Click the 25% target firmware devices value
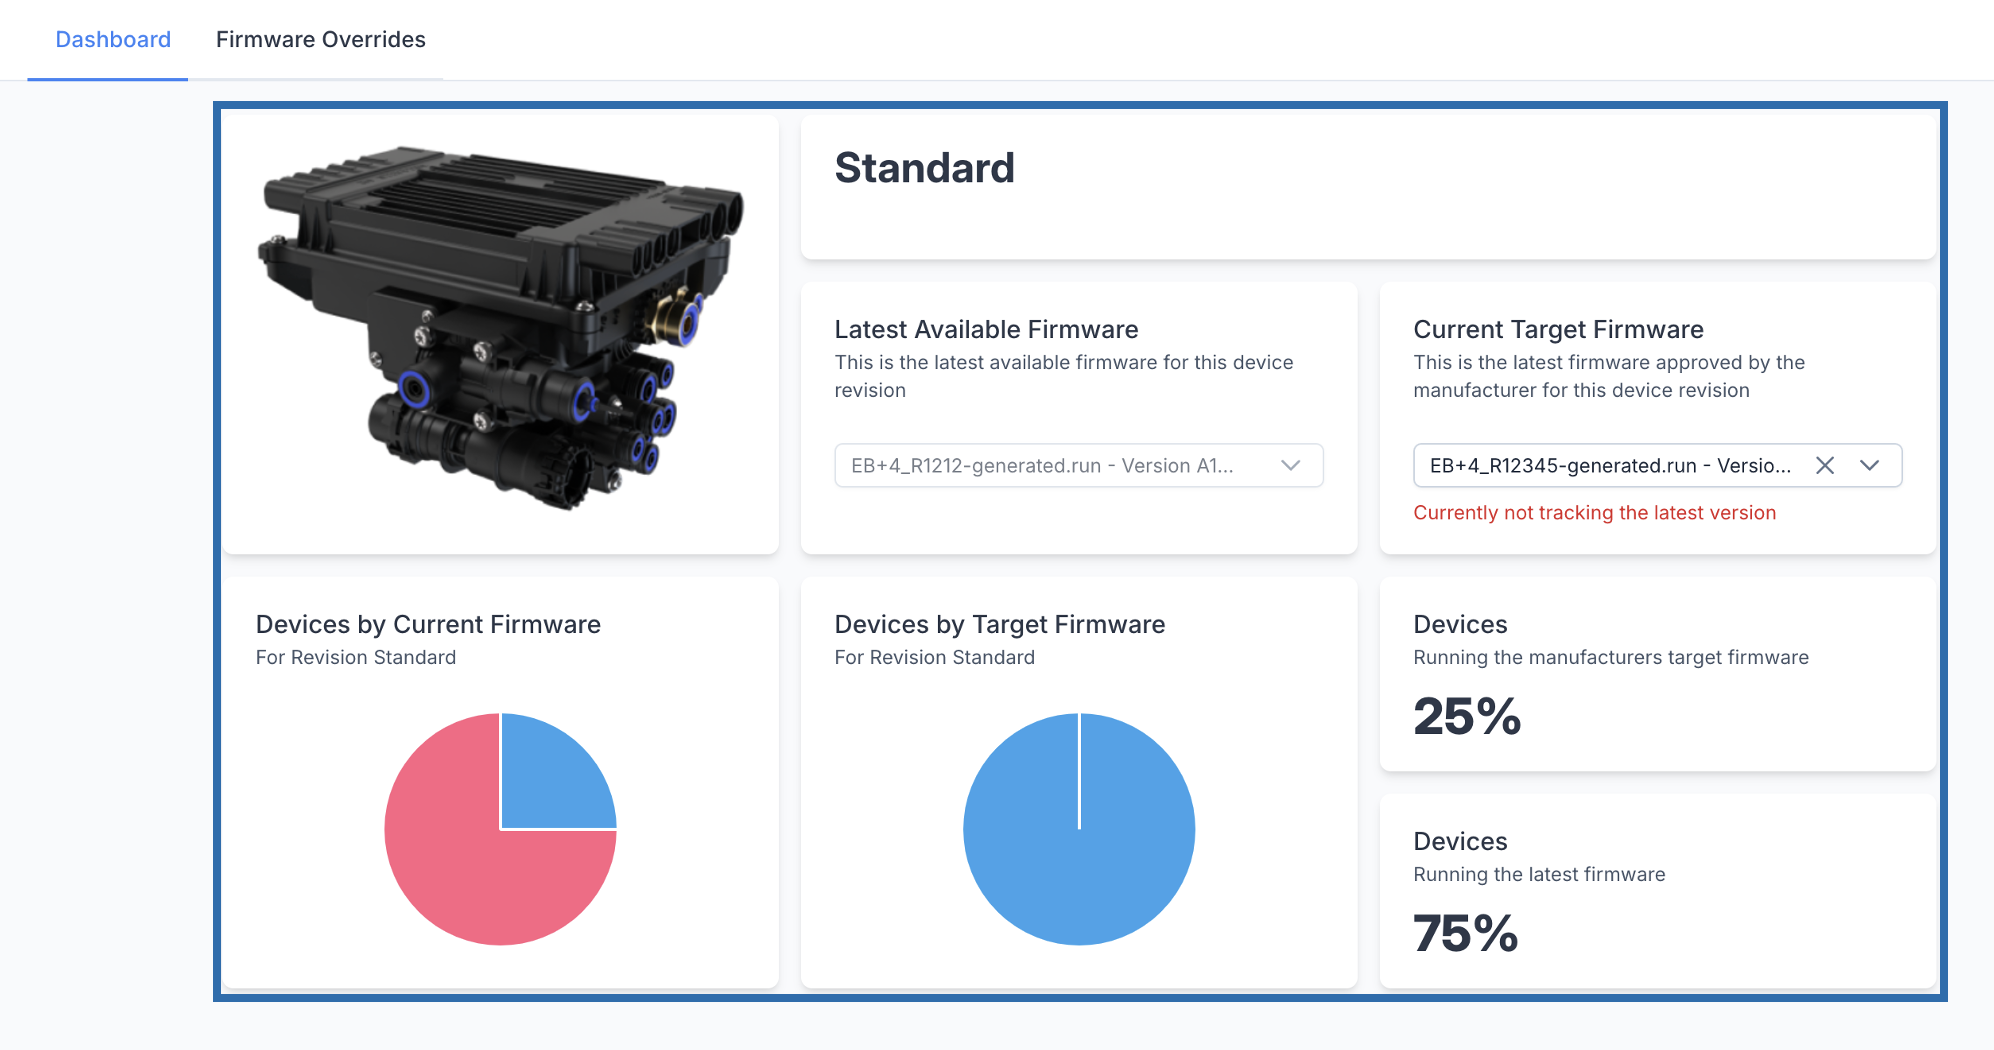1994x1050 pixels. [x=1466, y=717]
